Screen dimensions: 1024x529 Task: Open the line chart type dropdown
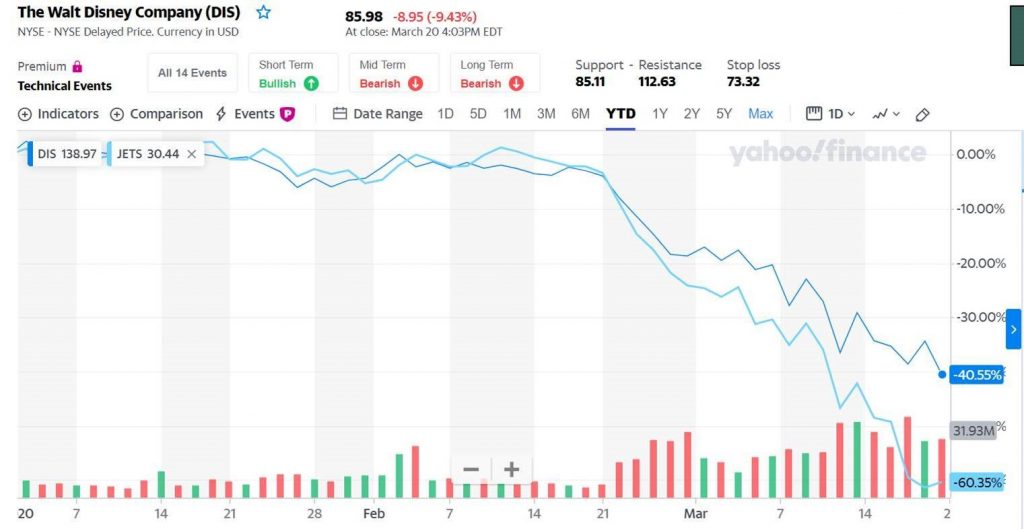(886, 114)
